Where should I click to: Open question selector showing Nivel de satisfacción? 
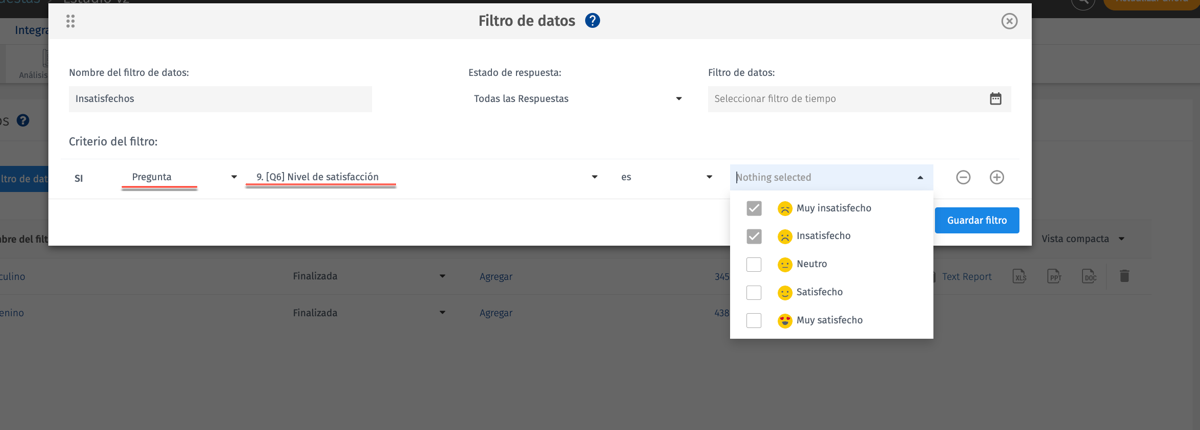(x=427, y=177)
